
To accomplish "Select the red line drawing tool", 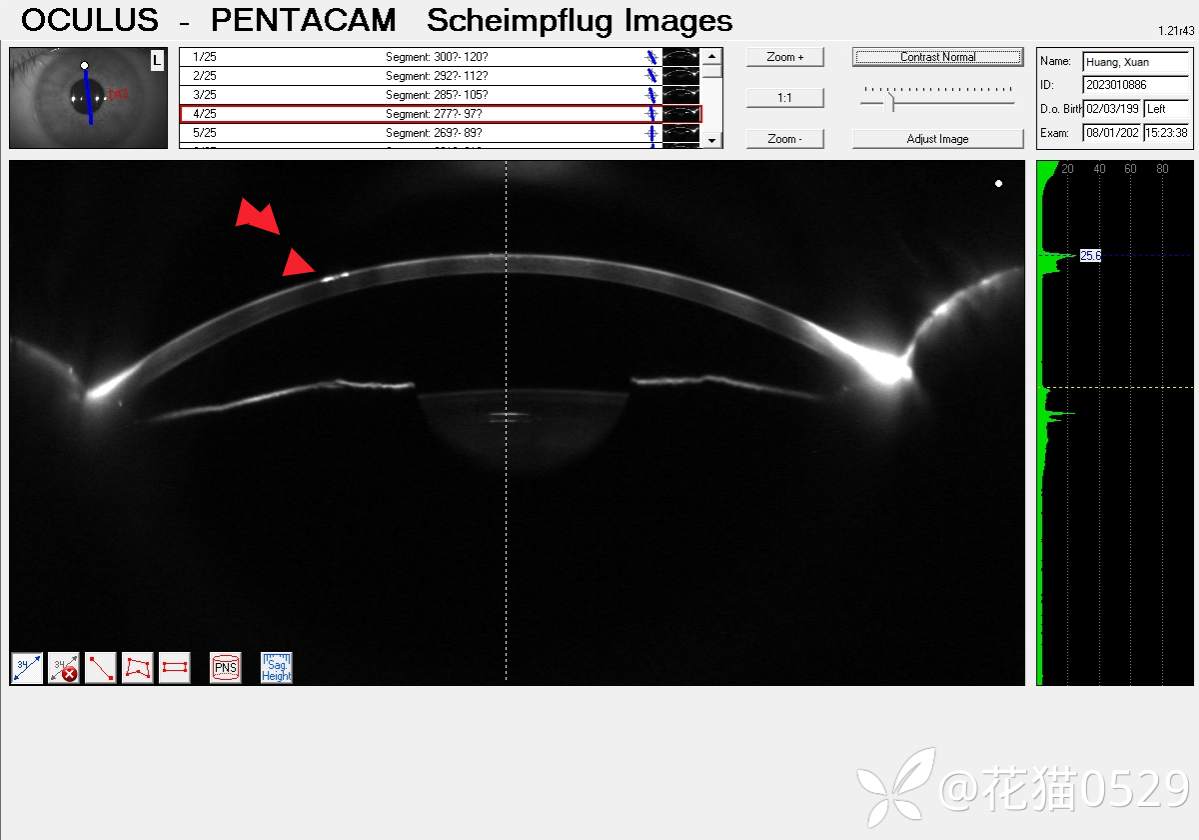I will (x=101, y=668).
